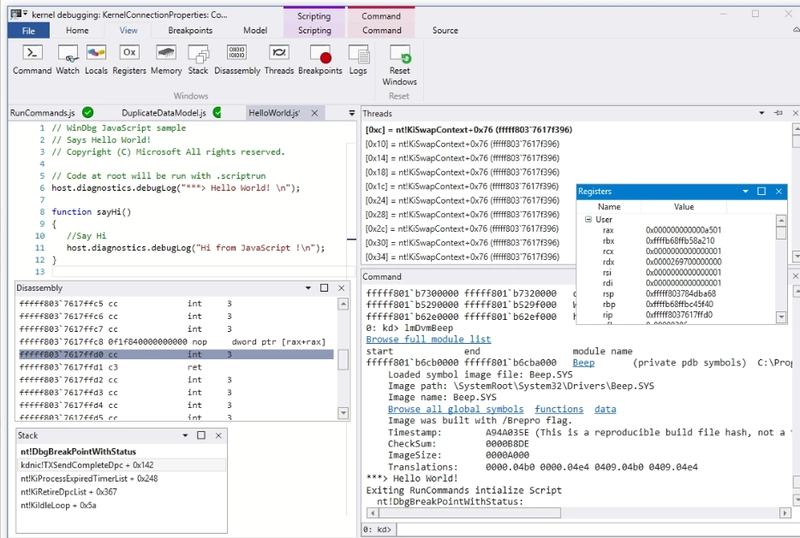
Task: Open the Logs window
Action: (358, 60)
